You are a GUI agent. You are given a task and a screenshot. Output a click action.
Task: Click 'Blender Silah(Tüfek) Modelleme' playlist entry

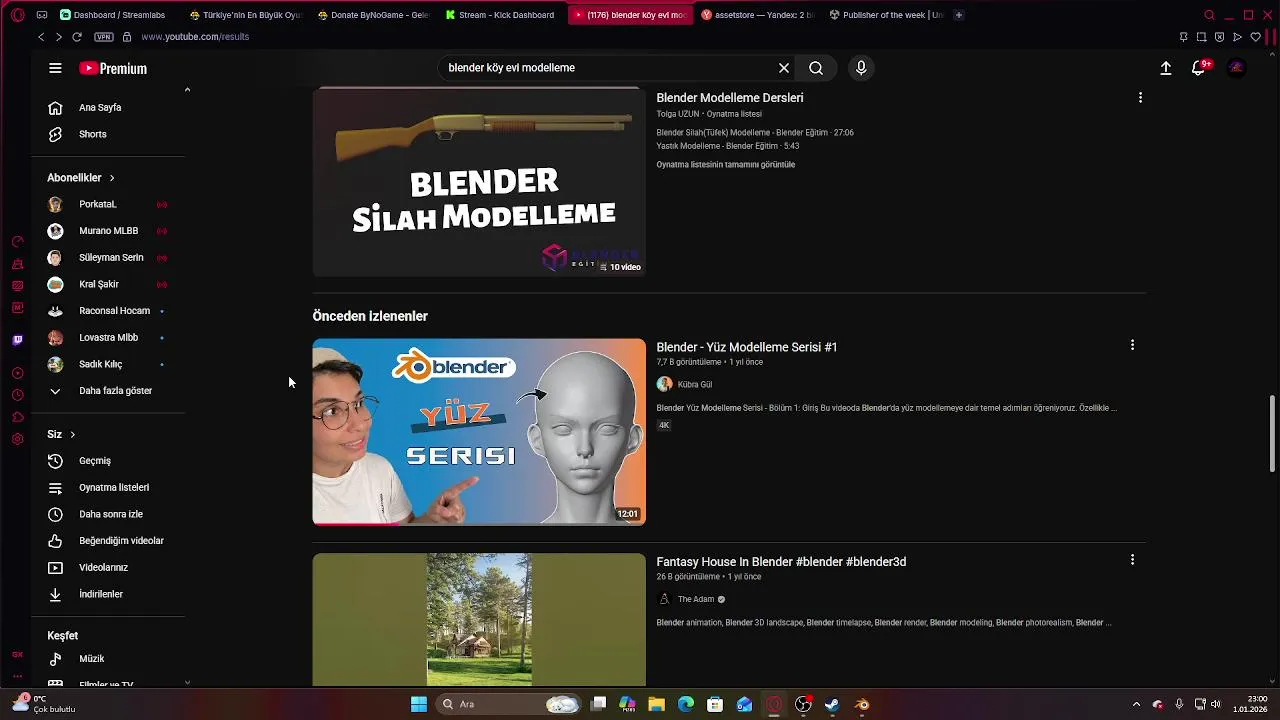coord(755,133)
